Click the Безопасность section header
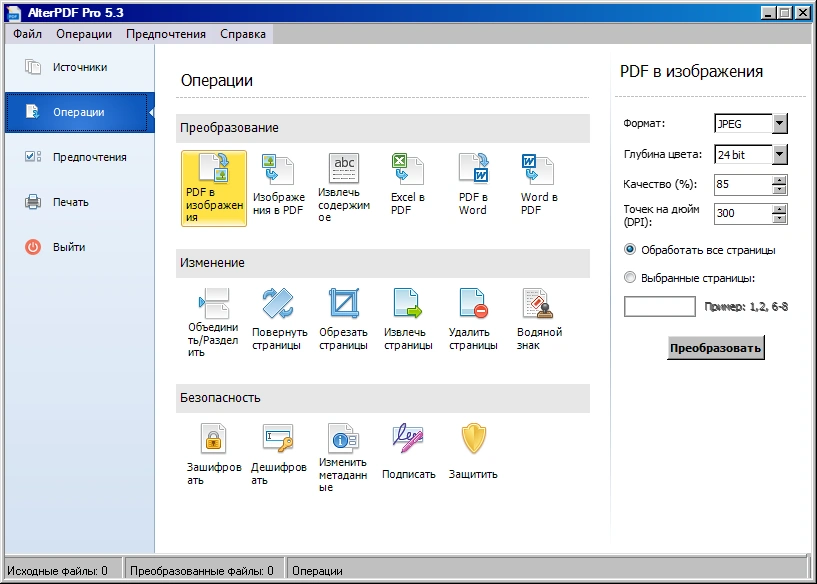817x584 pixels. 383,398
